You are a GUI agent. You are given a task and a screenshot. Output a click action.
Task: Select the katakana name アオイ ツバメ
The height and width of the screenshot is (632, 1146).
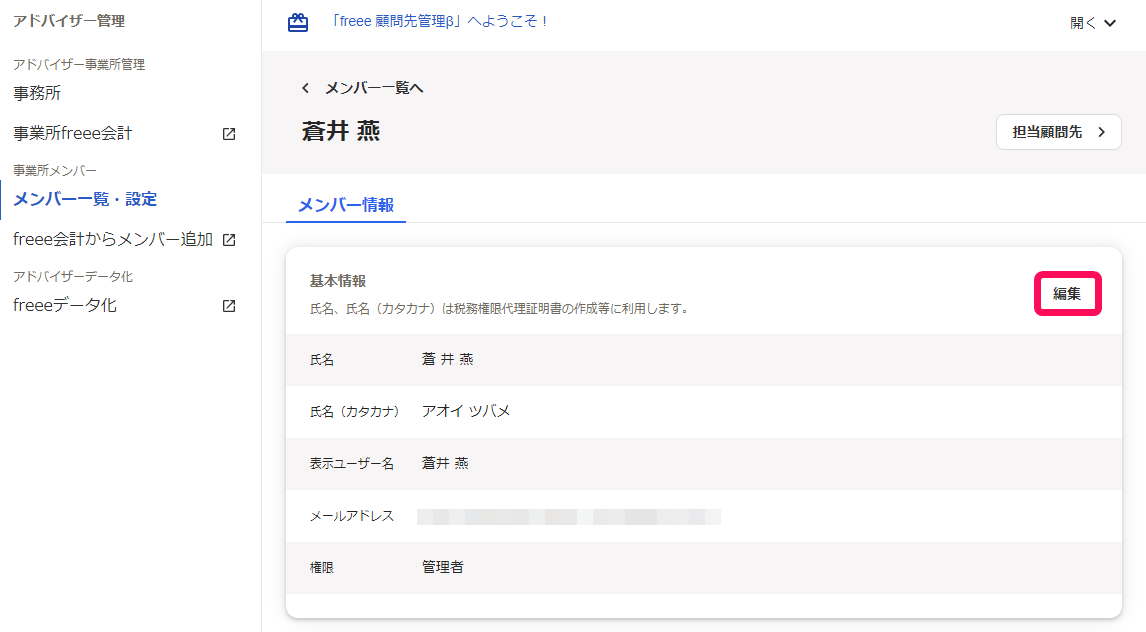coord(466,411)
